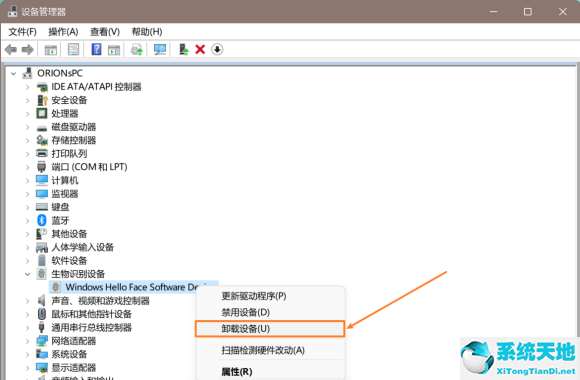Collapse the 生物识别设备 category
Screen dimensions: 580x380
click(27, 274)
